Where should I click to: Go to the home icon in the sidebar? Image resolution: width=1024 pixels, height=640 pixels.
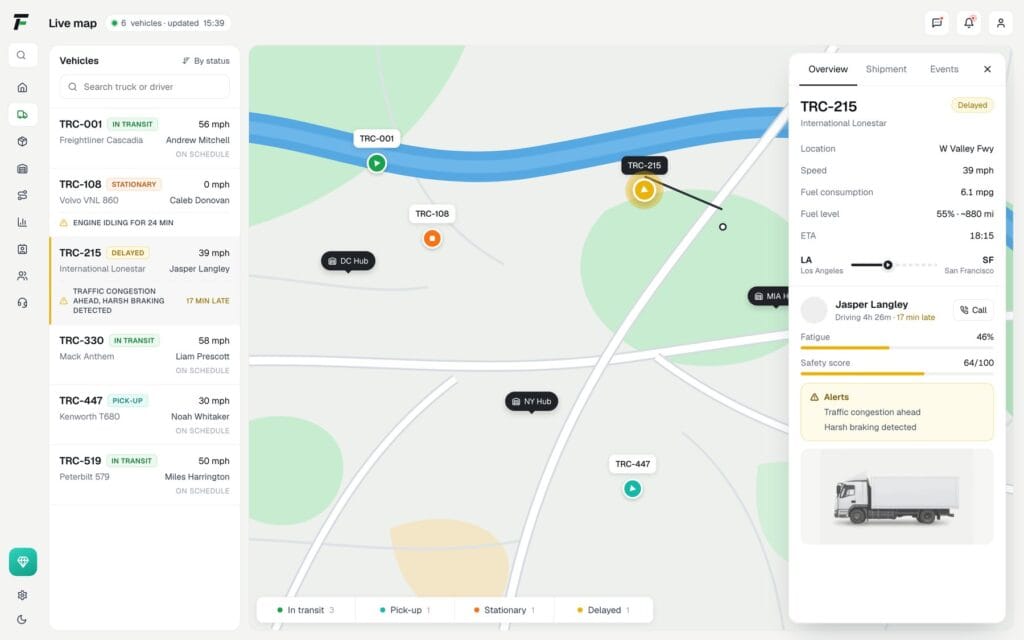pos(22,88)
